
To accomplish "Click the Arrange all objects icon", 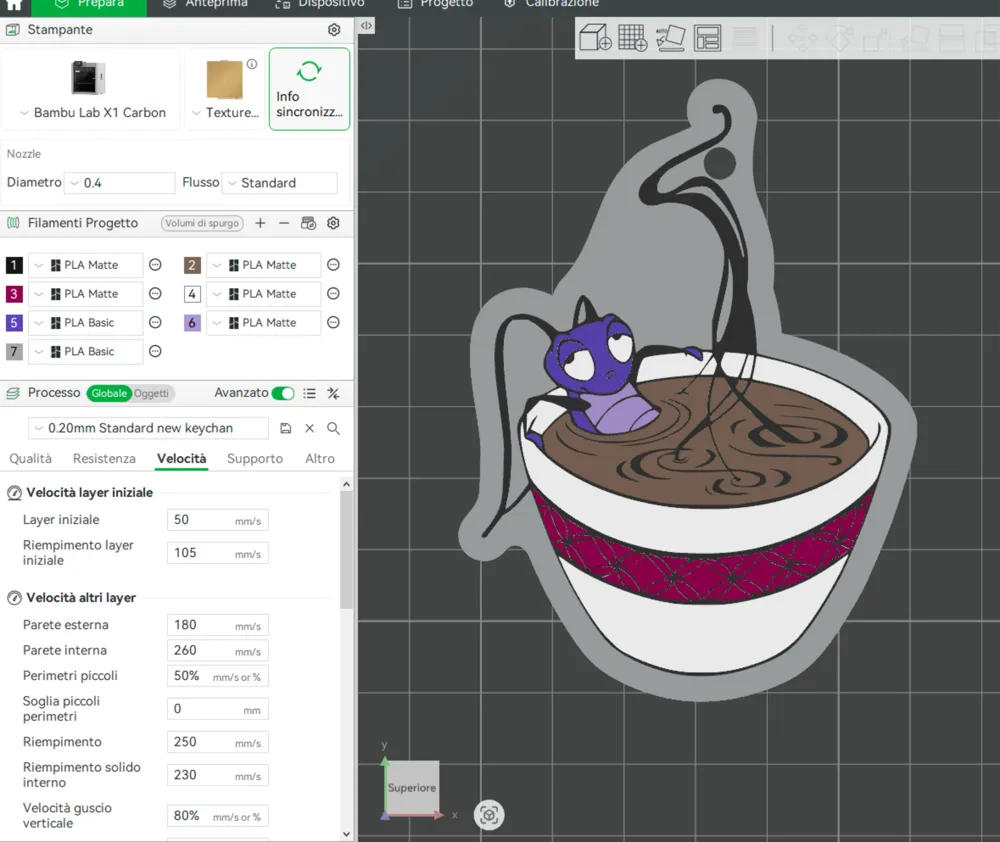I will tap(707, 38).
